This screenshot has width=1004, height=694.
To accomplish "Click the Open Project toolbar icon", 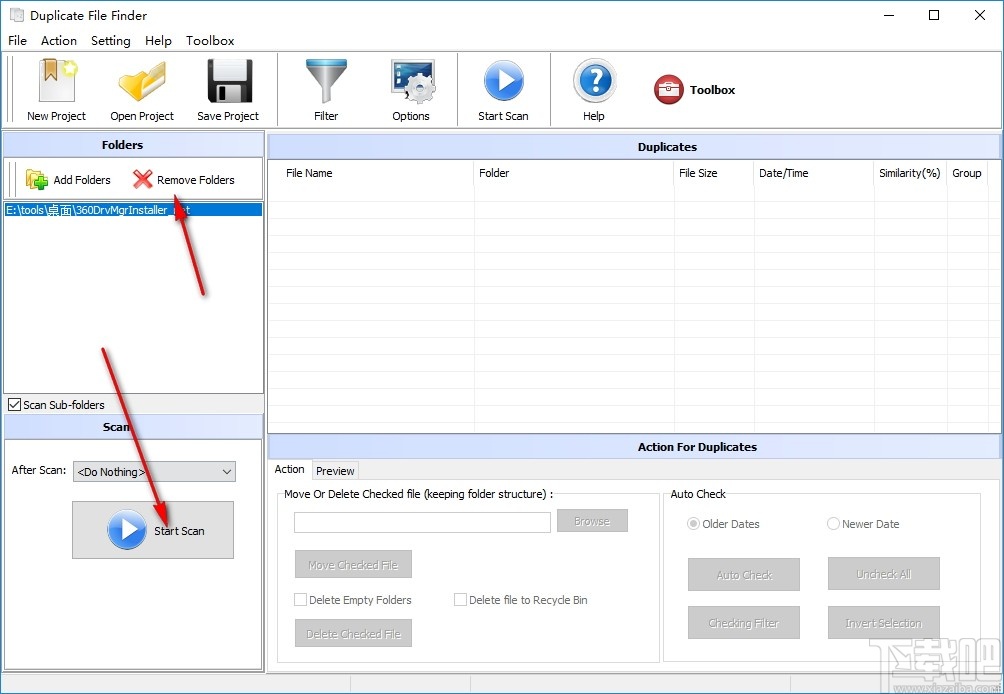I will click(141, 89).
